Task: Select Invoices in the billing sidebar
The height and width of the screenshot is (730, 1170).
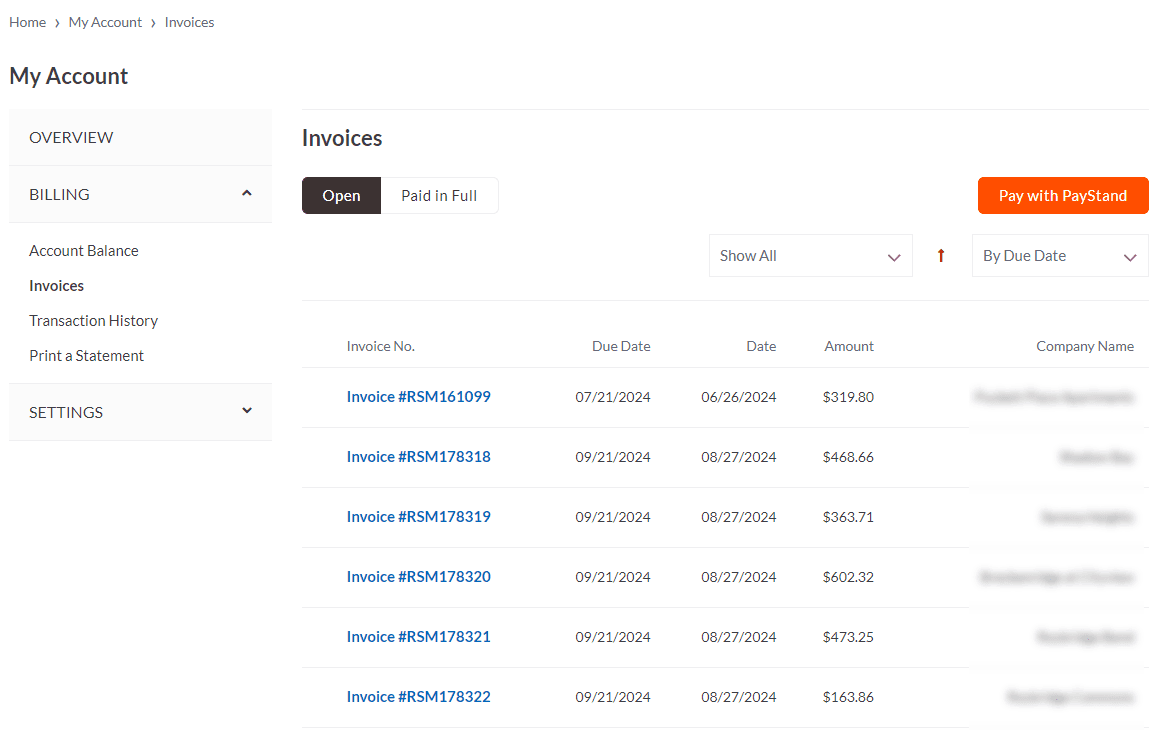Action: pyautogui.click(x=57, y=286)
